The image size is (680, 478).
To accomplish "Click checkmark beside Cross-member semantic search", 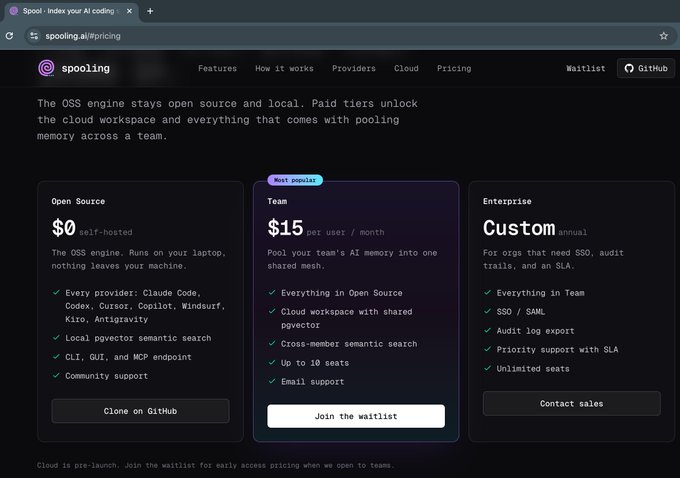I will pyautogui.click(x=272, y=343).
